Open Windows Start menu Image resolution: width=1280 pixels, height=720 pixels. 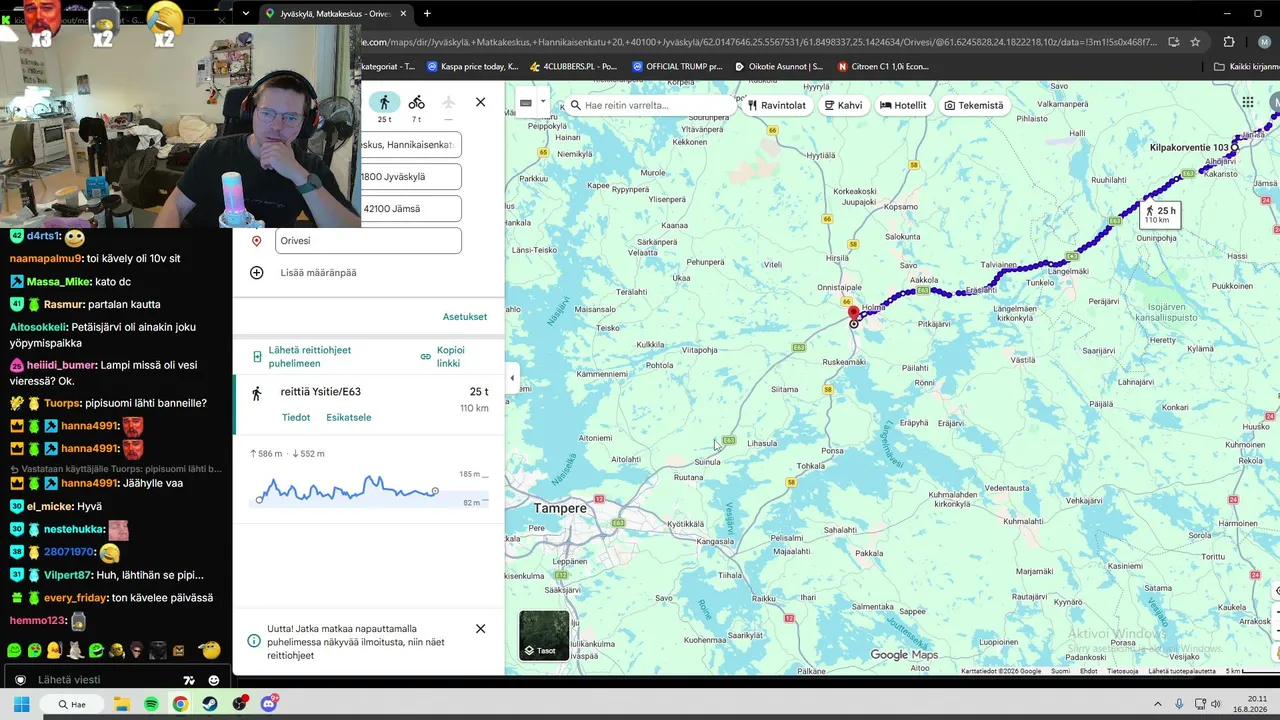[x=21, y=704]
